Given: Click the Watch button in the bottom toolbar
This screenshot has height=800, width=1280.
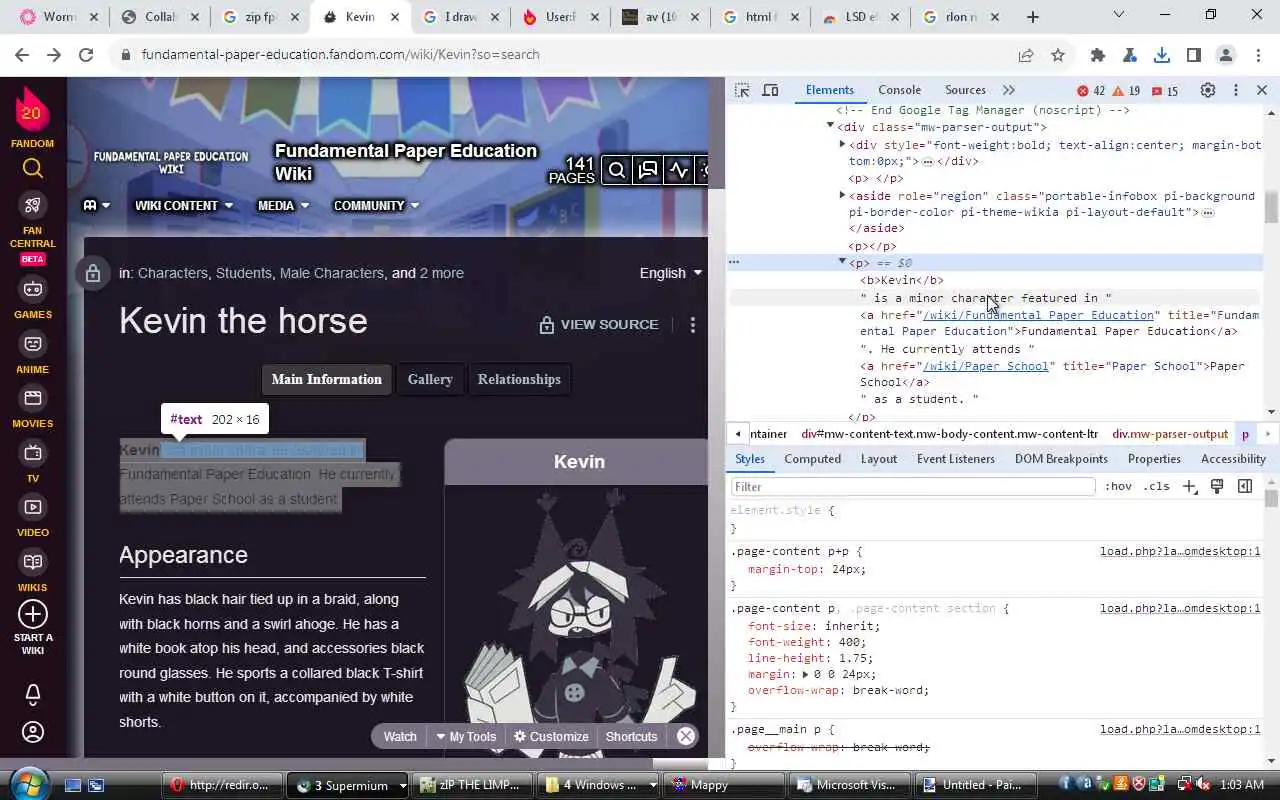Looking at the screenshot, I should [400, 736].
